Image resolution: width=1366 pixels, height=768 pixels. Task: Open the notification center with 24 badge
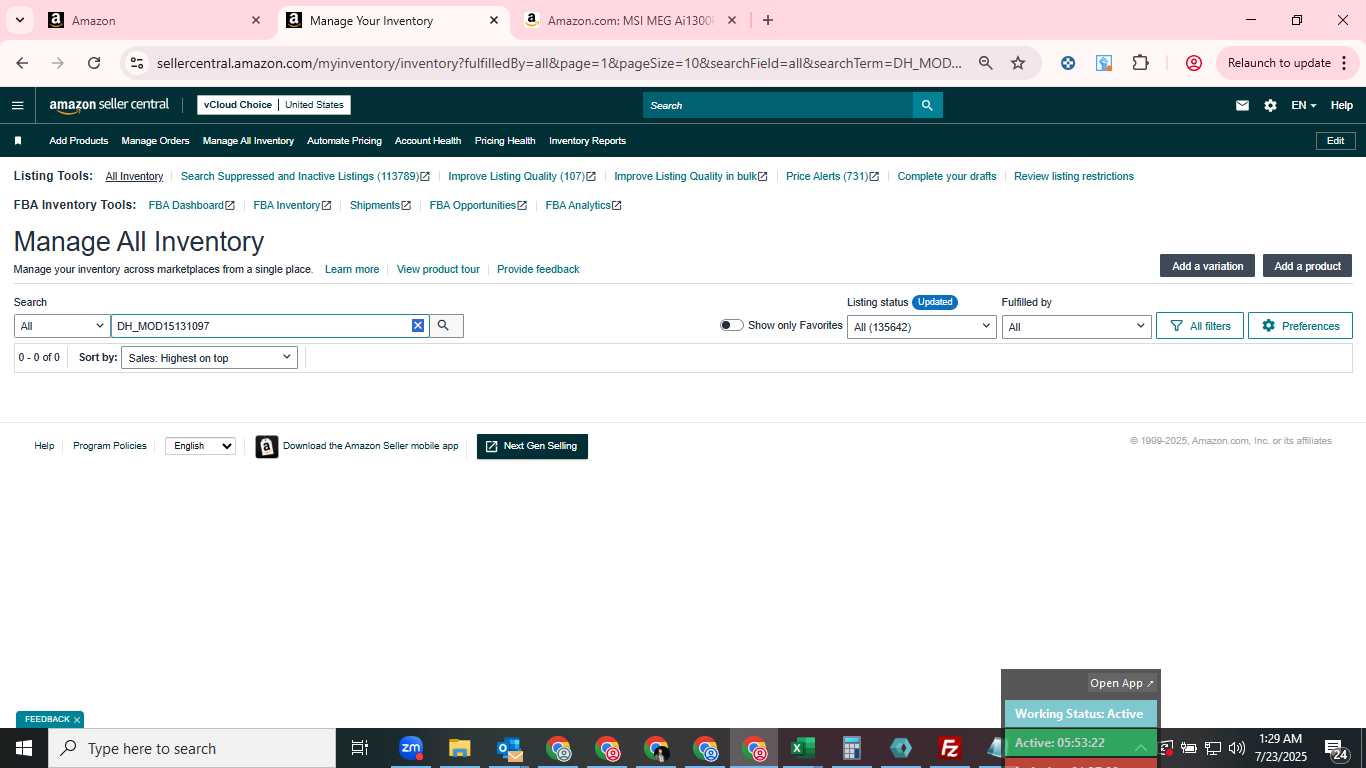1336,749
